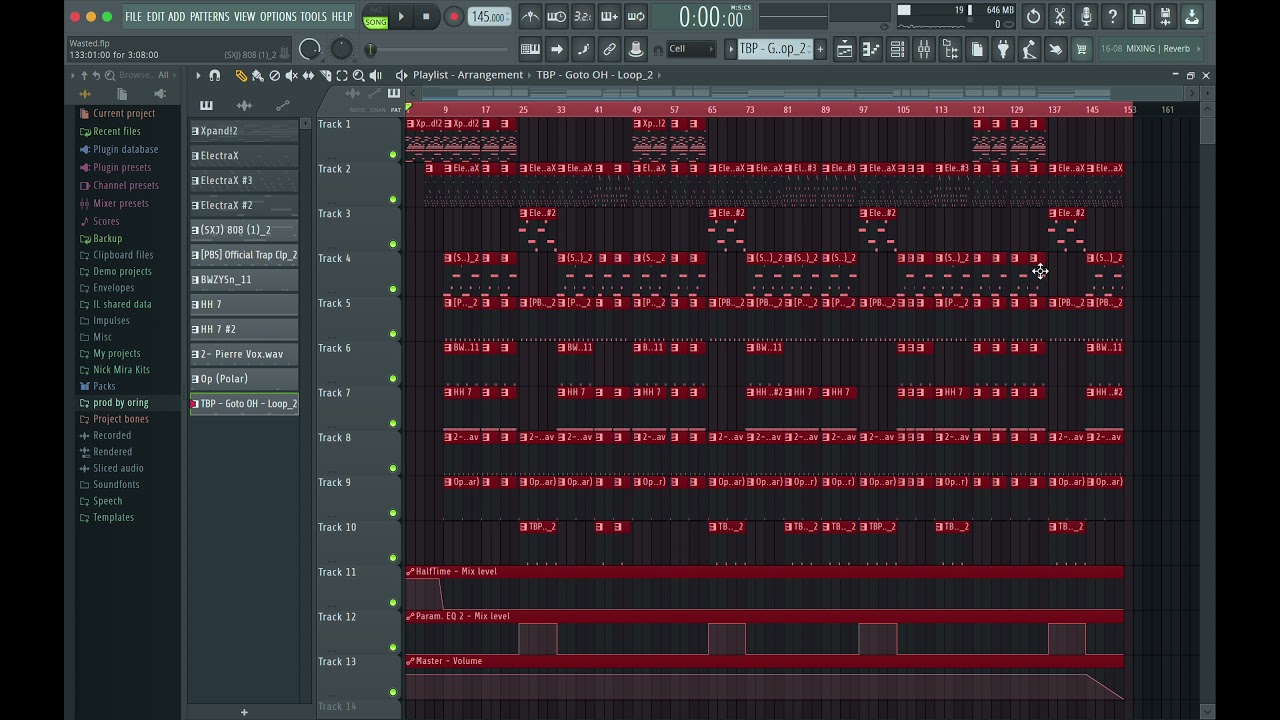The width and height of the screenshot is (1280, 720).
Task: Select the paint brush tool
Action: [257, 75]
